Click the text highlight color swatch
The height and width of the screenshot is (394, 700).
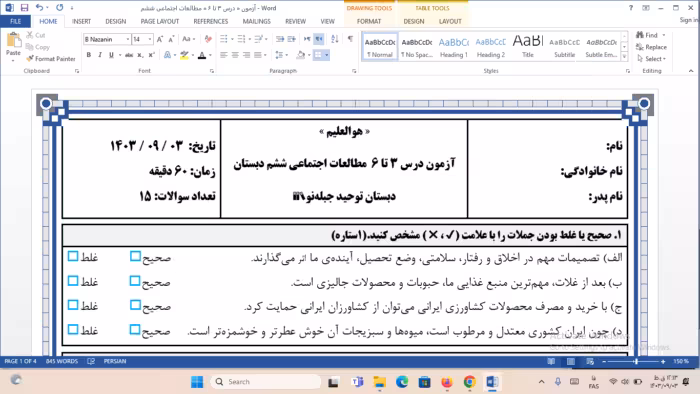coord(184,55)
